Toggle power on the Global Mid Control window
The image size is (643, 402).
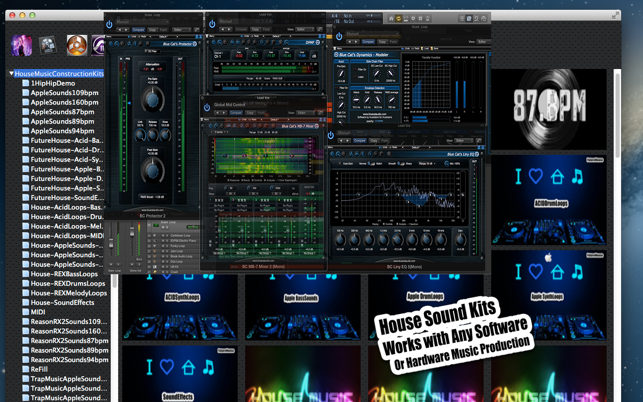pos(207,107)
